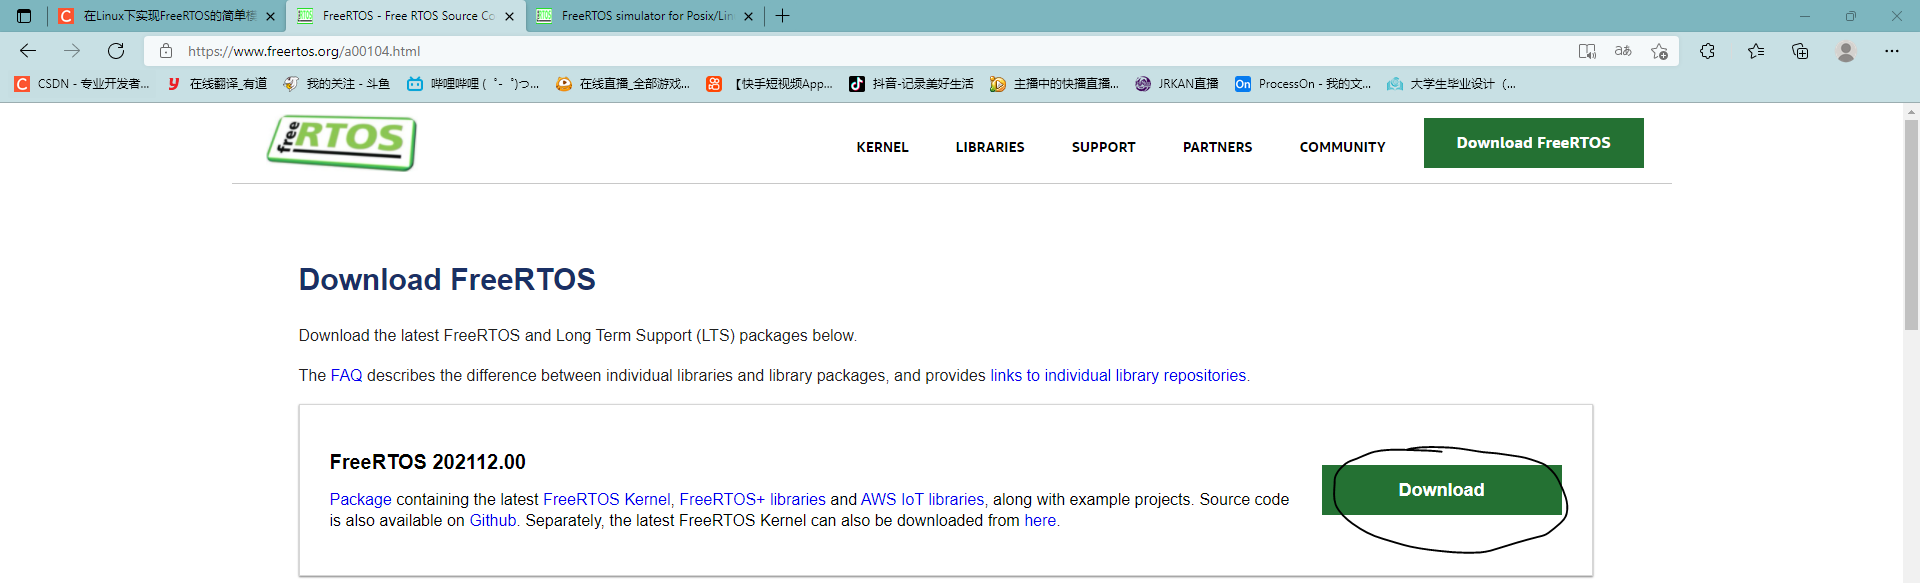Open the 抖音-记录美好生活 bookmark
Image resolution: width=1920 pixels, height=583 pixels.
pyautogui.click(x=911, y=84)
